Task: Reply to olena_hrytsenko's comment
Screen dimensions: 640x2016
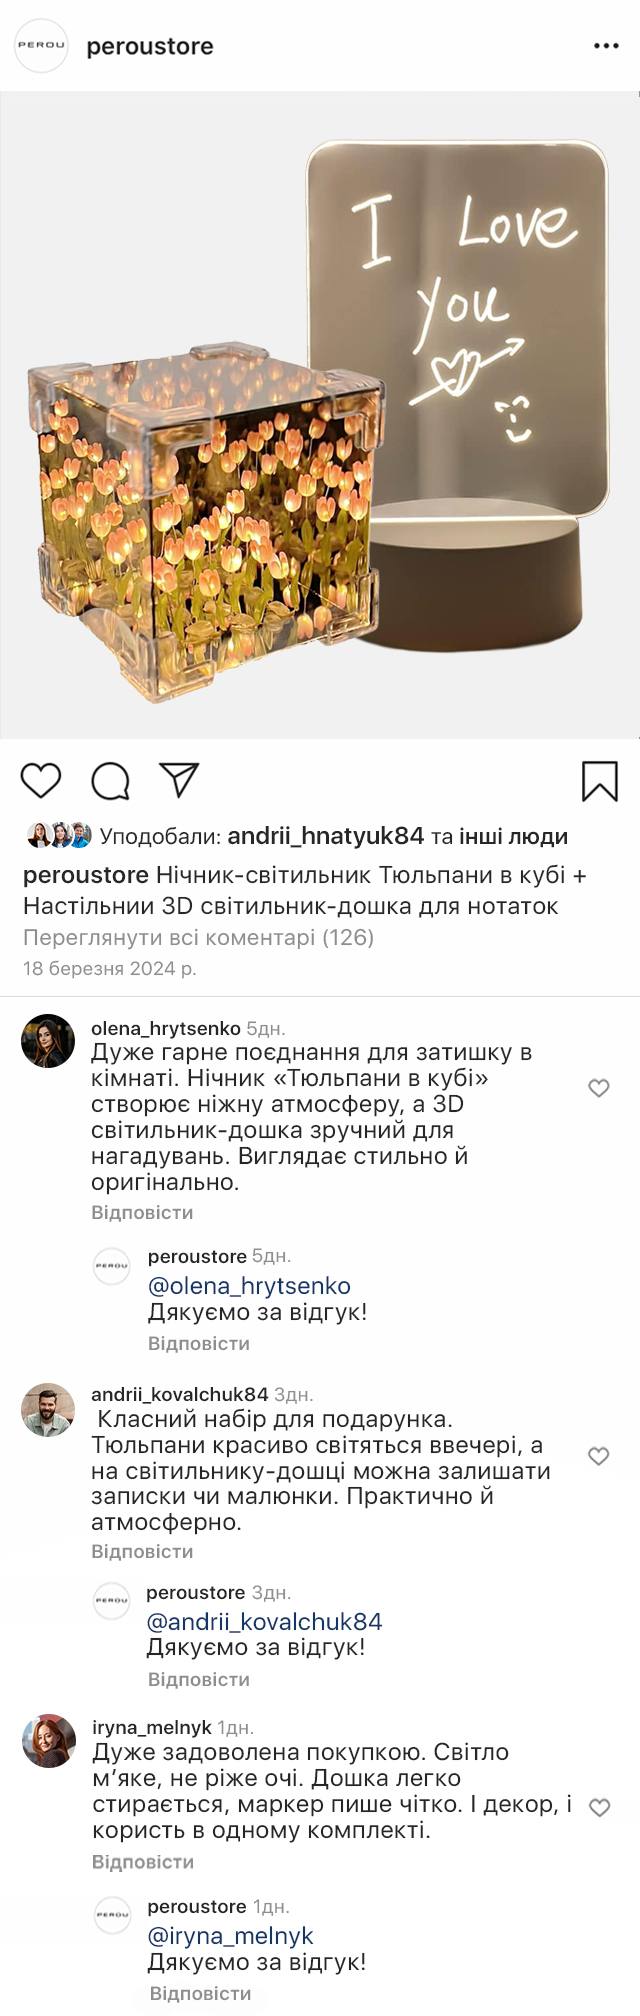Action: pyautogui.click(x=142, y=1212)
